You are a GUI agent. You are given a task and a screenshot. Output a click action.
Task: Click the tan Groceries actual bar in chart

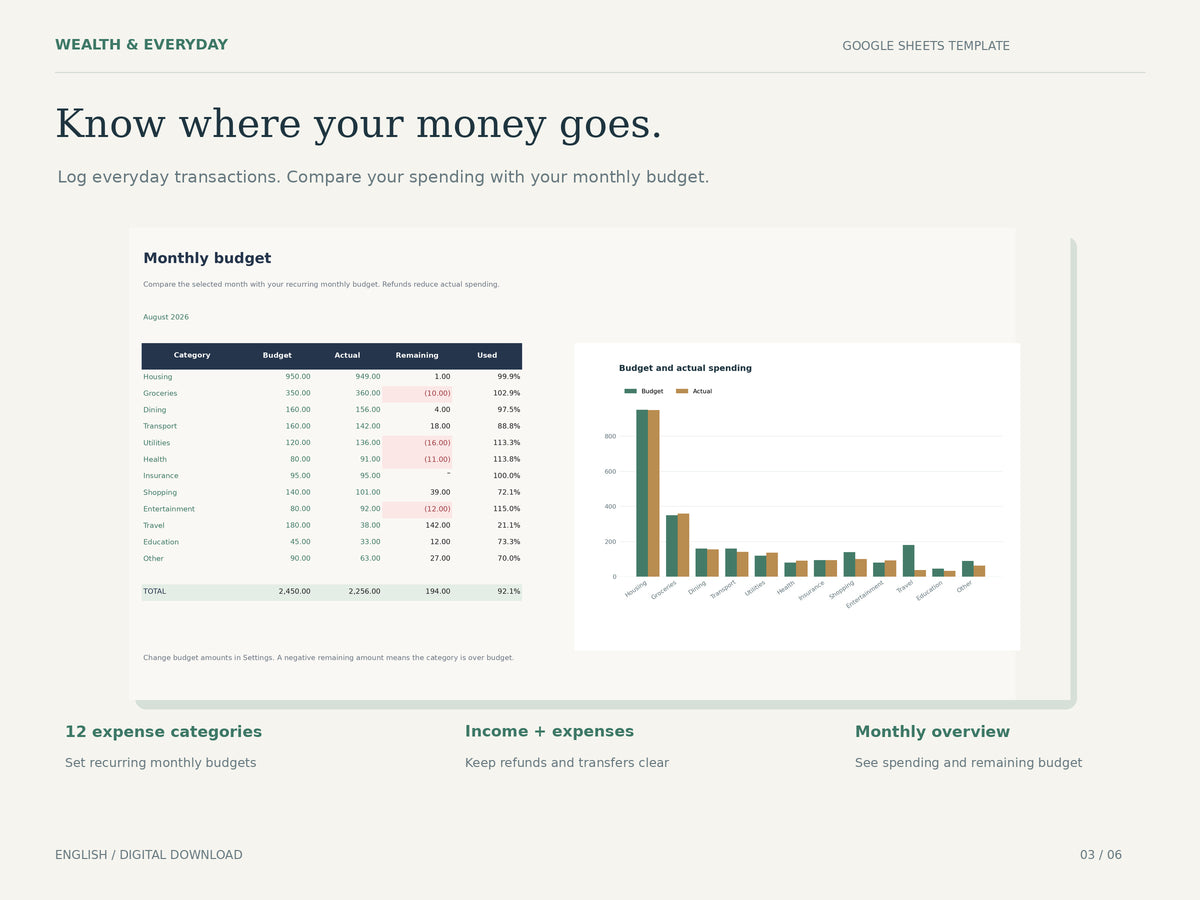coord(683,545)
